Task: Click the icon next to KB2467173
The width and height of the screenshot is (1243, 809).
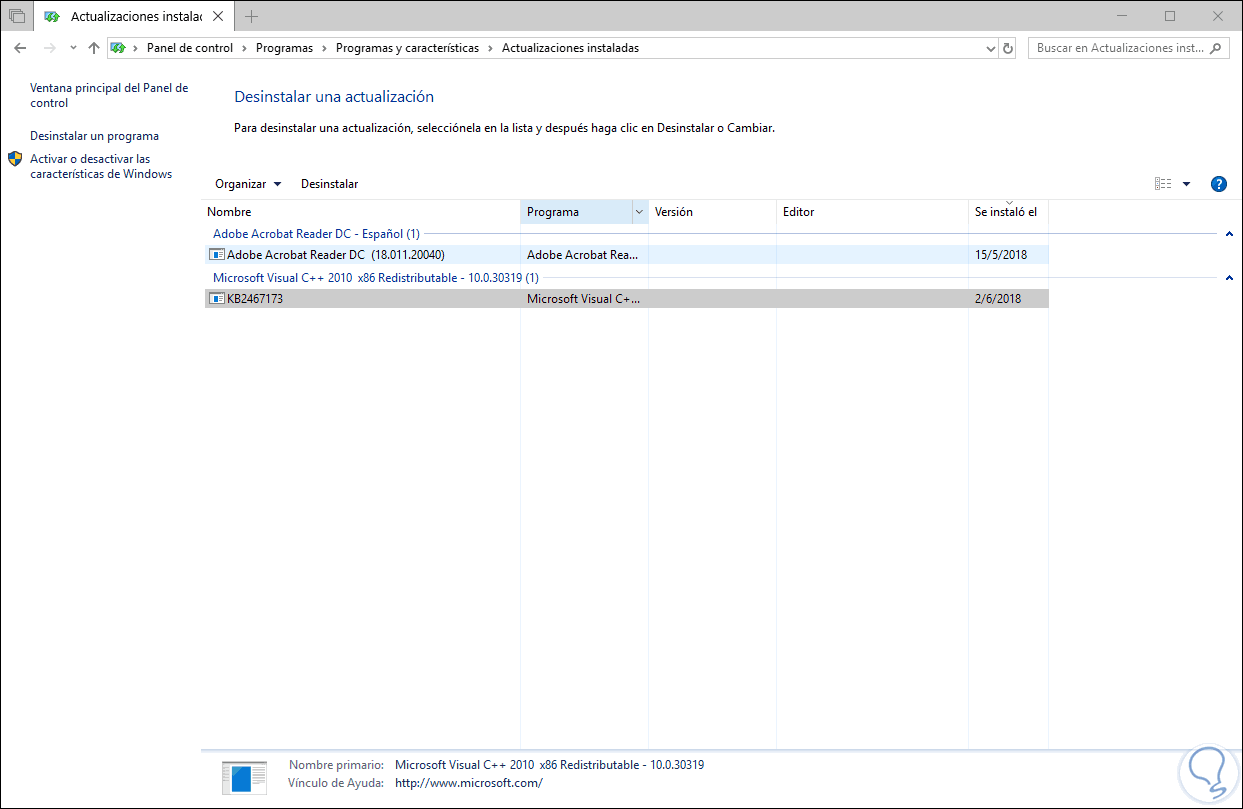Action: tap(217, 298)
